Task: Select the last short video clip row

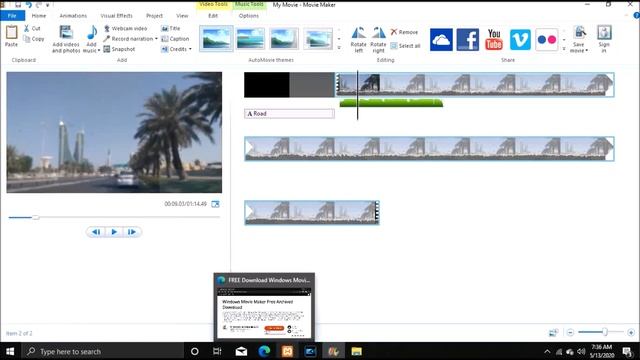Action: pyautogui.click(x=312, y=212)
